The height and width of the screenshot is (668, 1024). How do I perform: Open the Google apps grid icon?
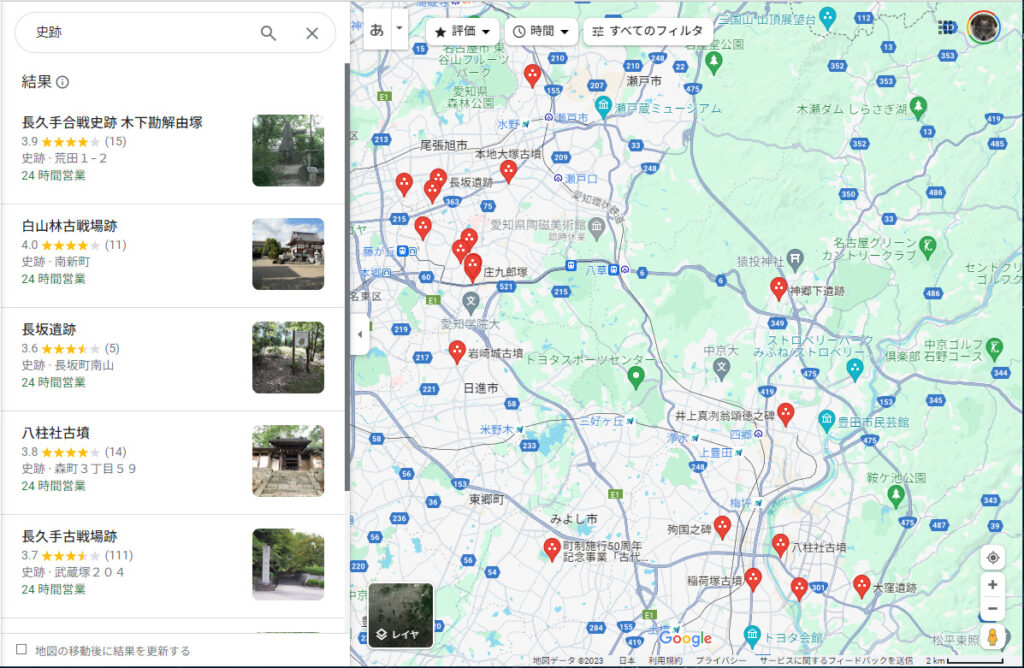[946, 27]
